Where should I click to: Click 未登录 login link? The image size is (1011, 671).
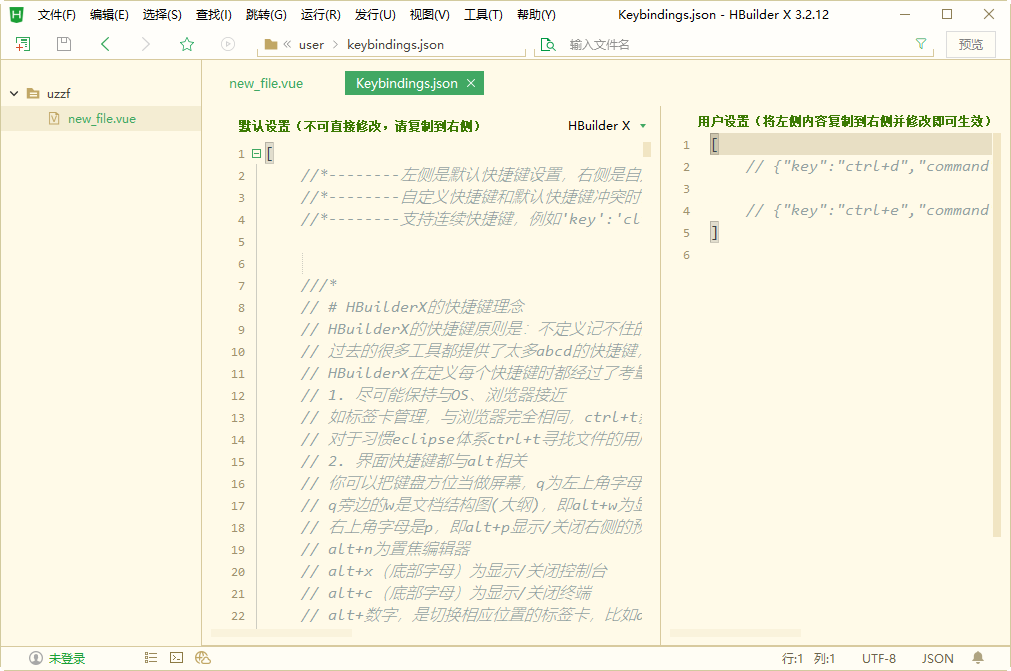coord(67,658)
